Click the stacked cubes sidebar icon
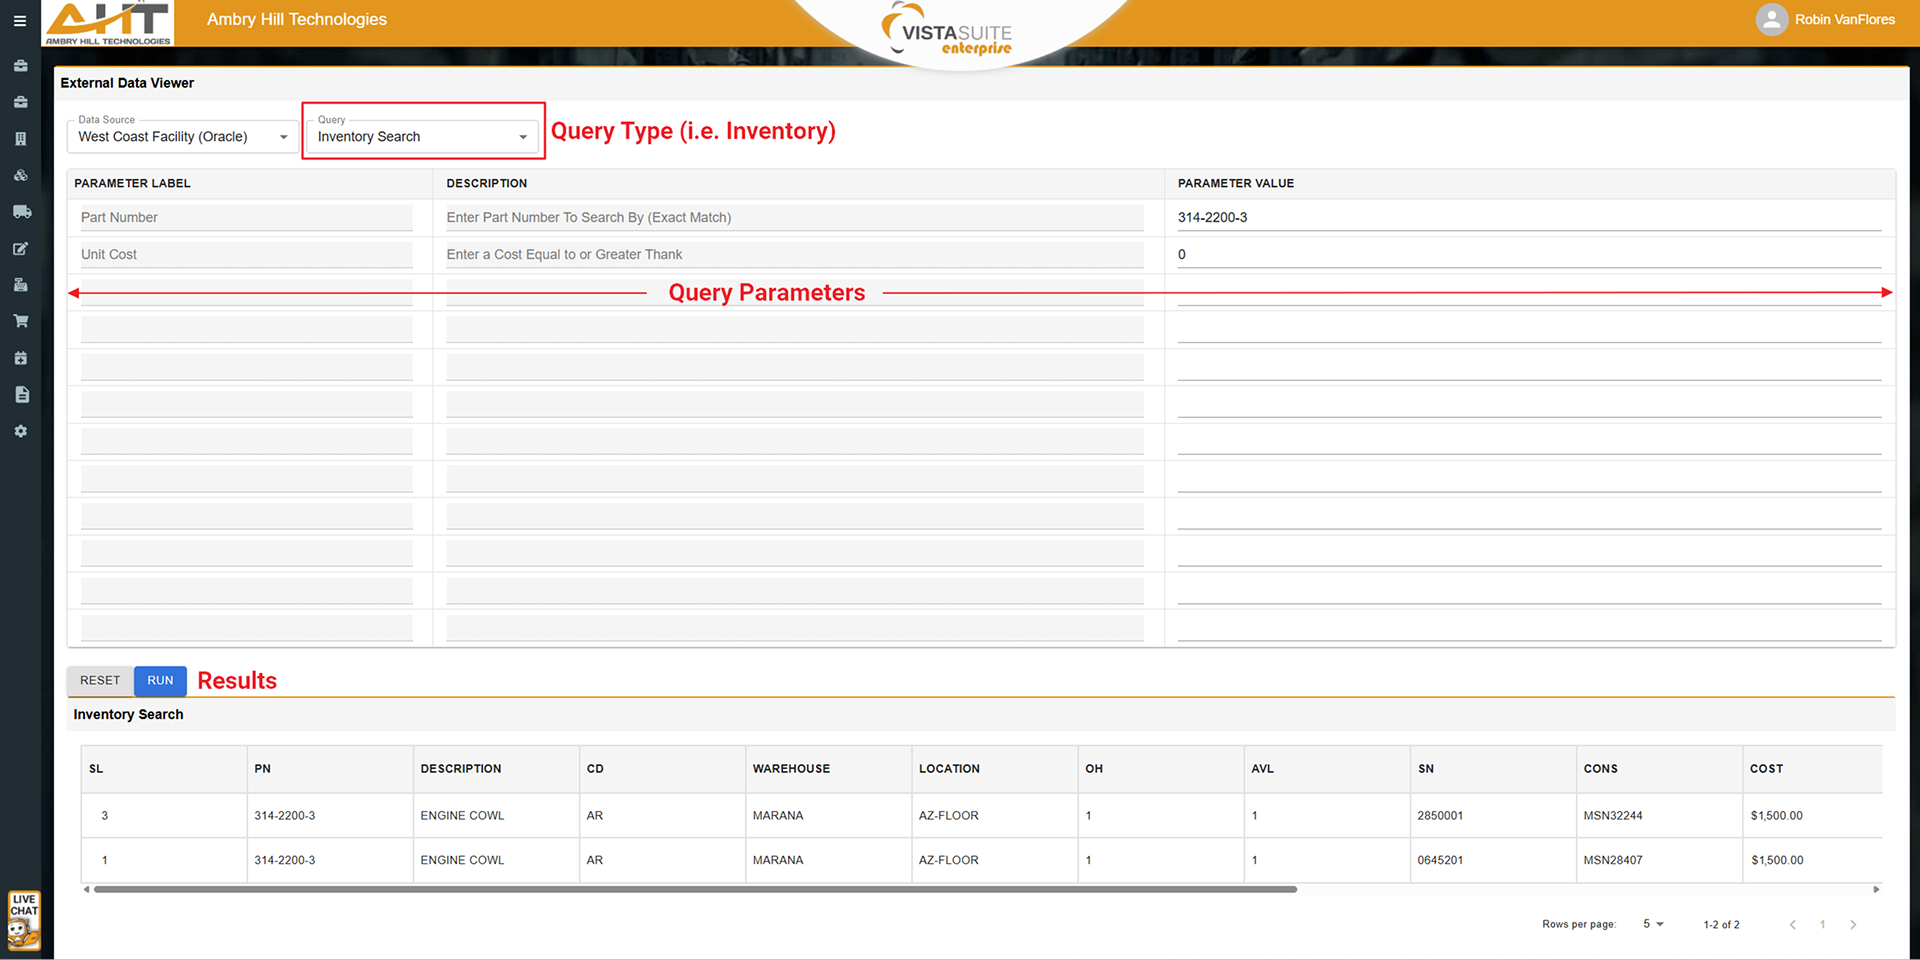 pos(20,176)
